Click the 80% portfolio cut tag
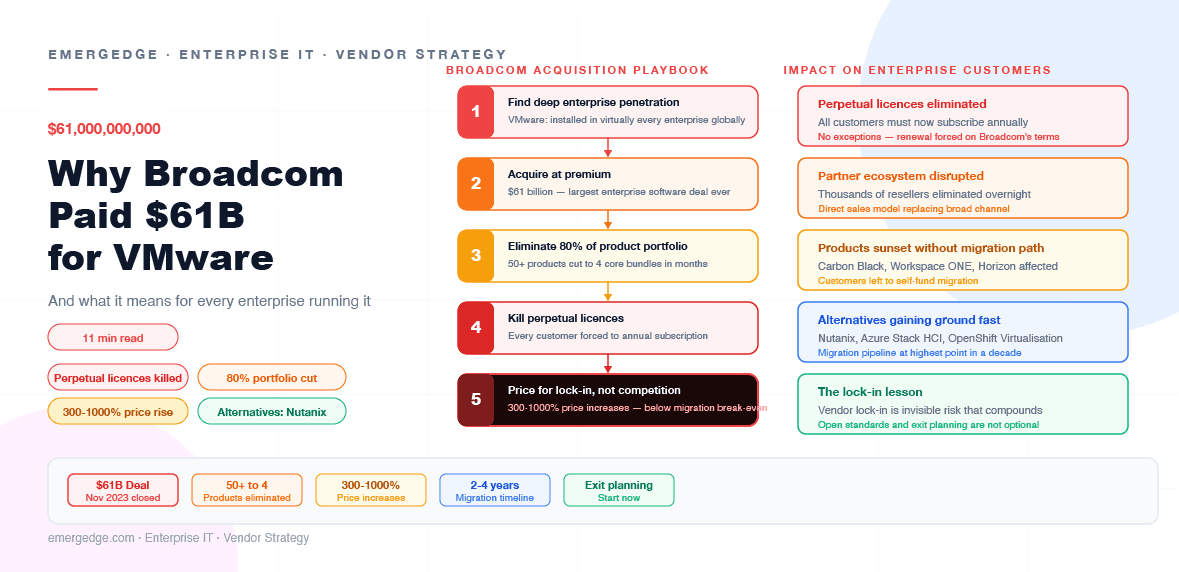This screenshot has width=1179, height=572. tap(271, 378)
